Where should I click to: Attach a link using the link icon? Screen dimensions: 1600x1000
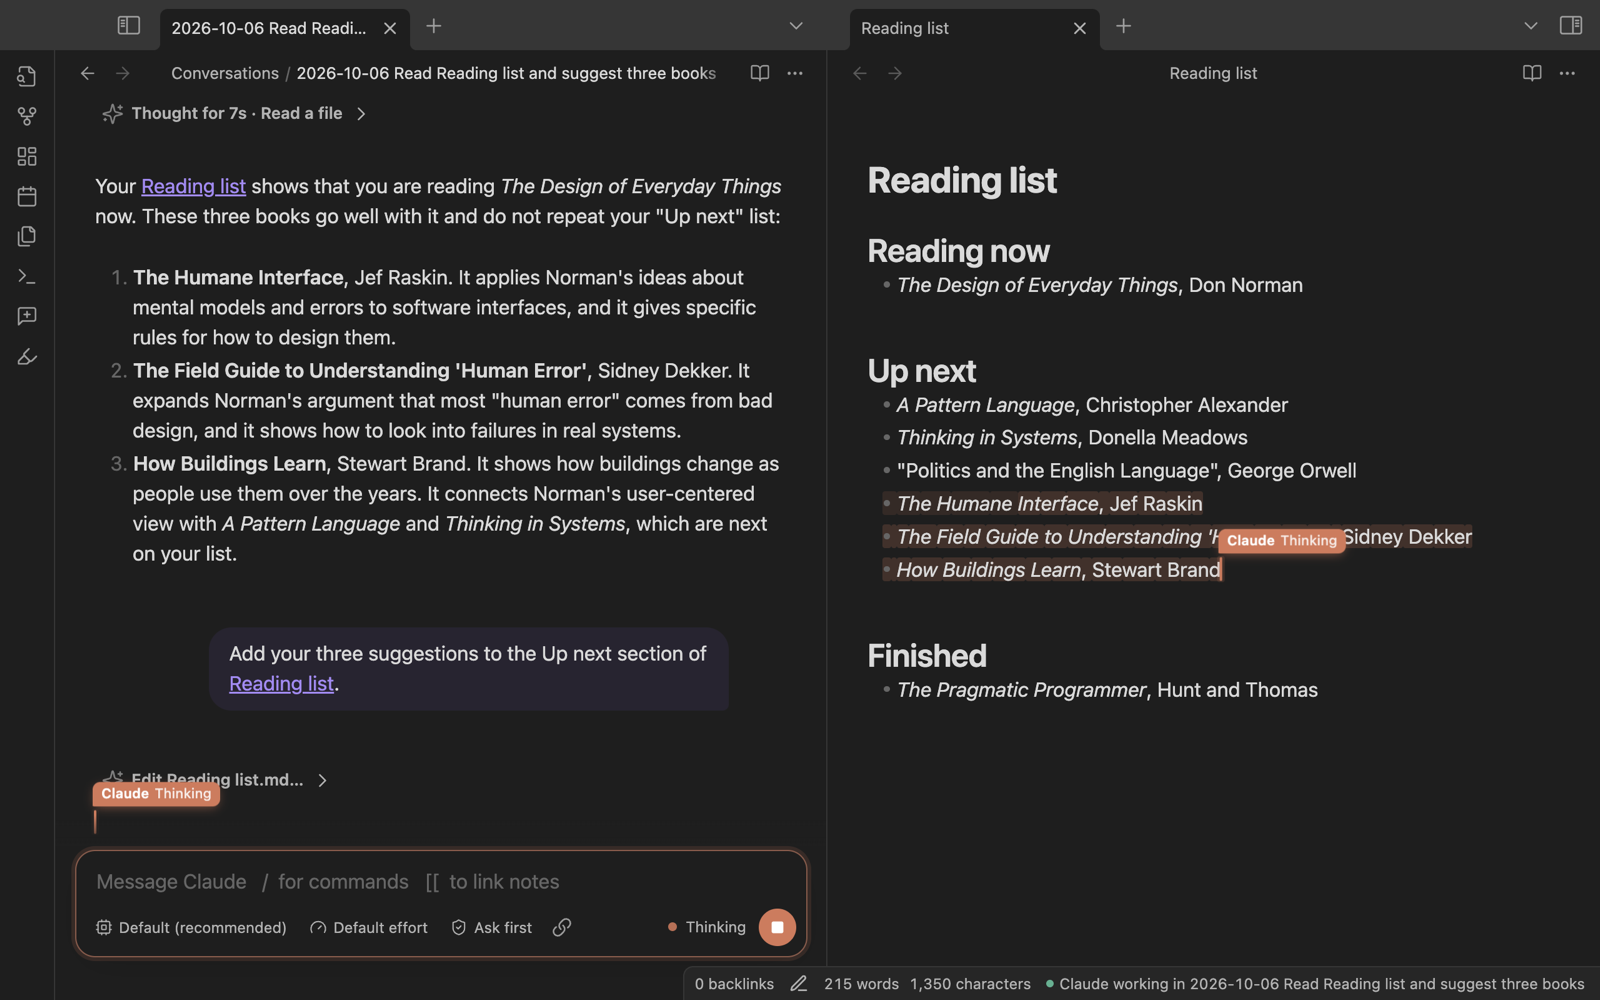(562, 927)
